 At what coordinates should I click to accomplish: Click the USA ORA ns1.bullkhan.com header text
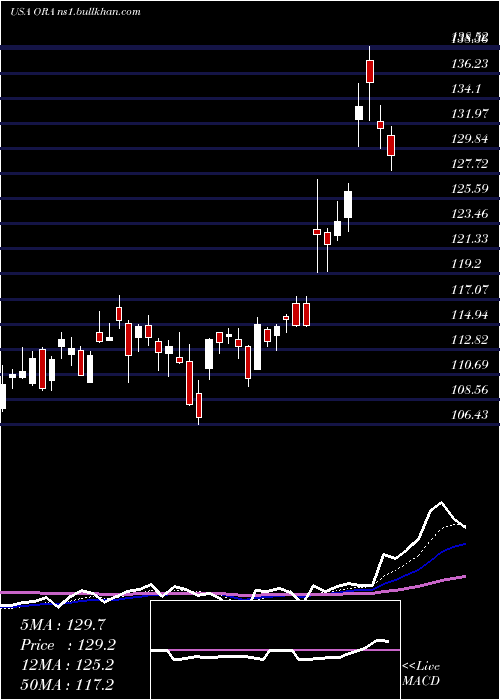pyautogui.click(x=75, y=12)
